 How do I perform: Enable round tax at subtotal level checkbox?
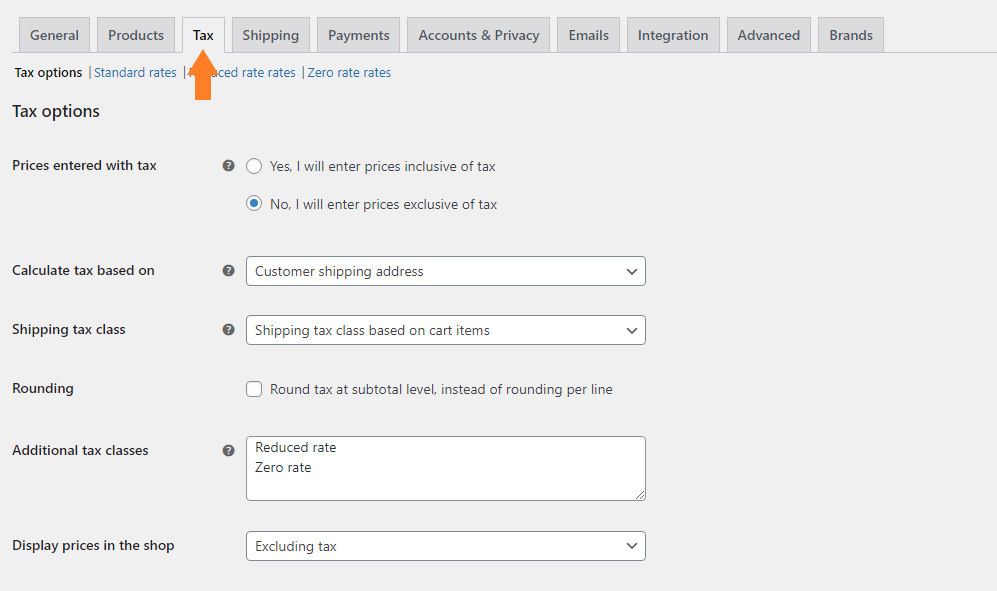[254, 389]
